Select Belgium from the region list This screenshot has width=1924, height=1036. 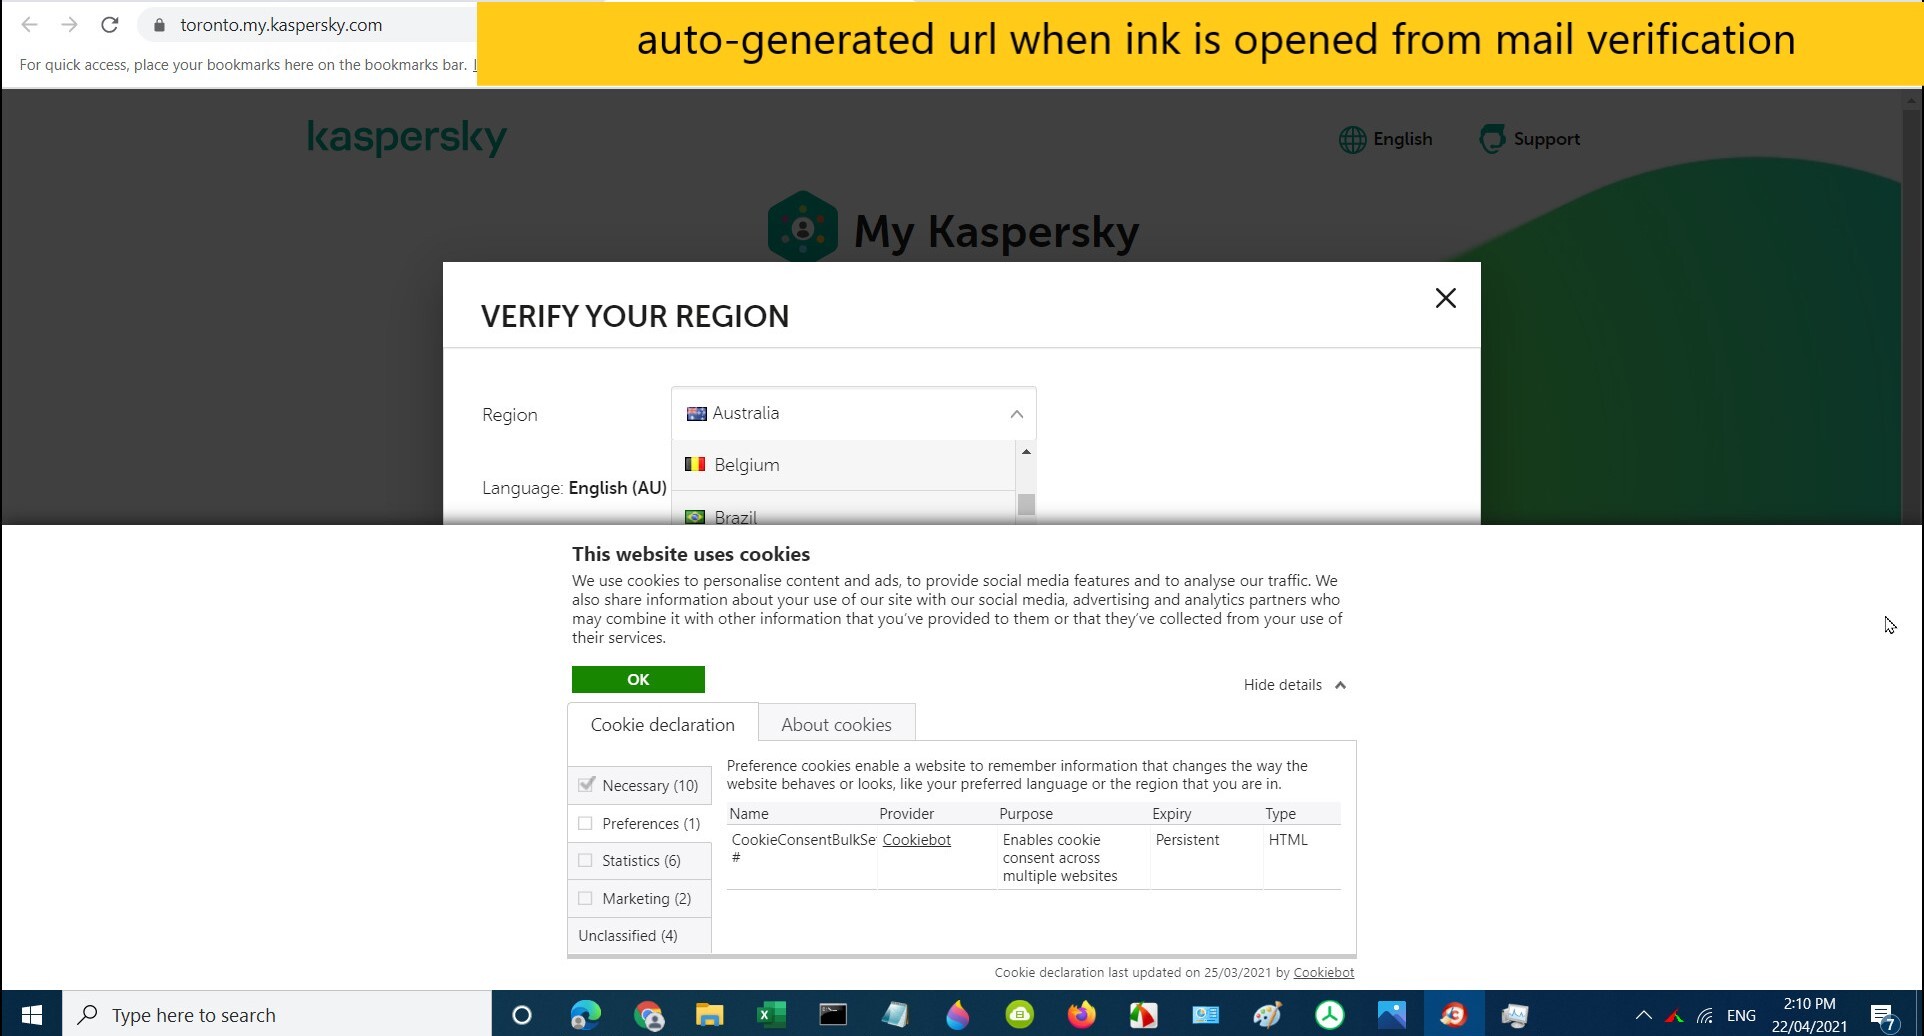pyautogui.click(x=843, y=465)
